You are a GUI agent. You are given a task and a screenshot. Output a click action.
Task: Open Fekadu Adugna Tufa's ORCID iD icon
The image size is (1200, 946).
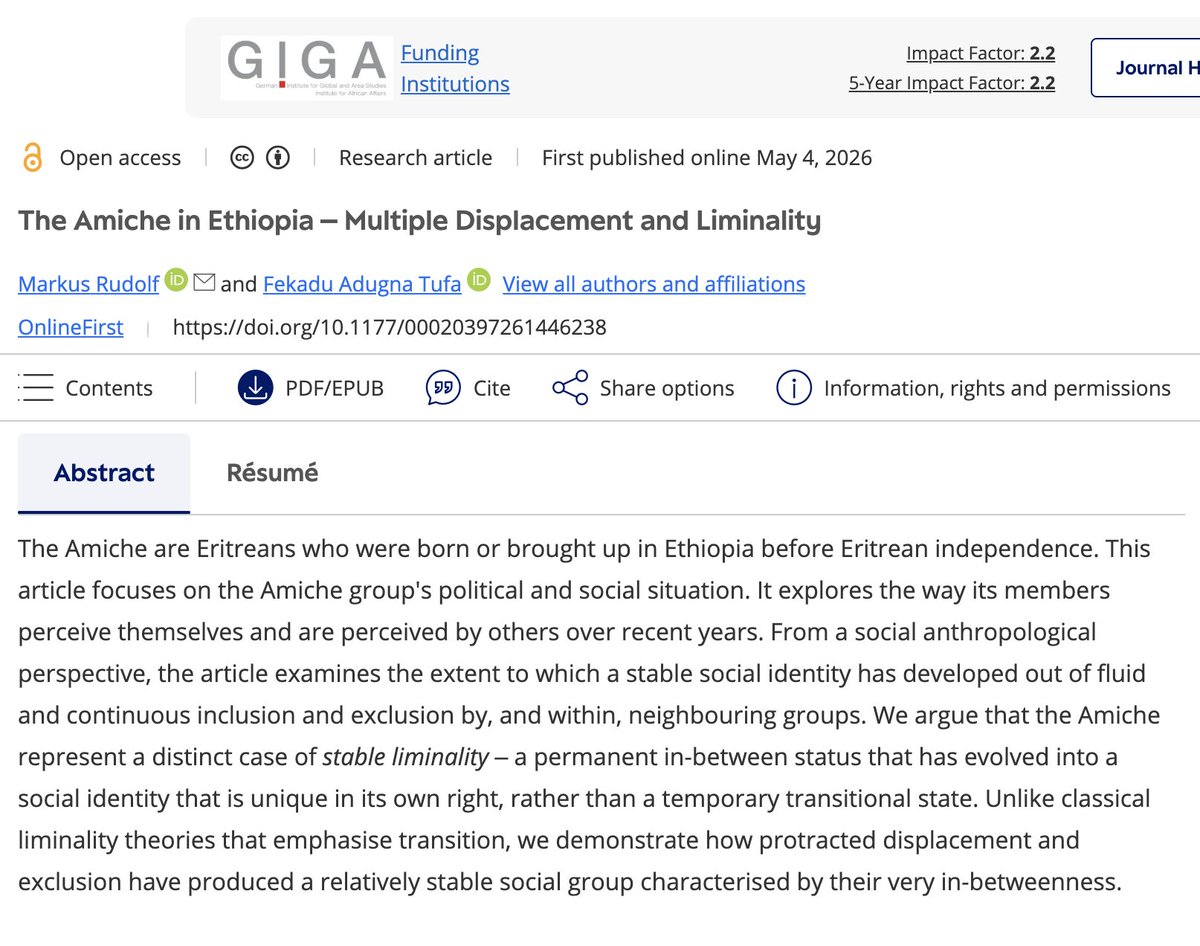[479, 281]
